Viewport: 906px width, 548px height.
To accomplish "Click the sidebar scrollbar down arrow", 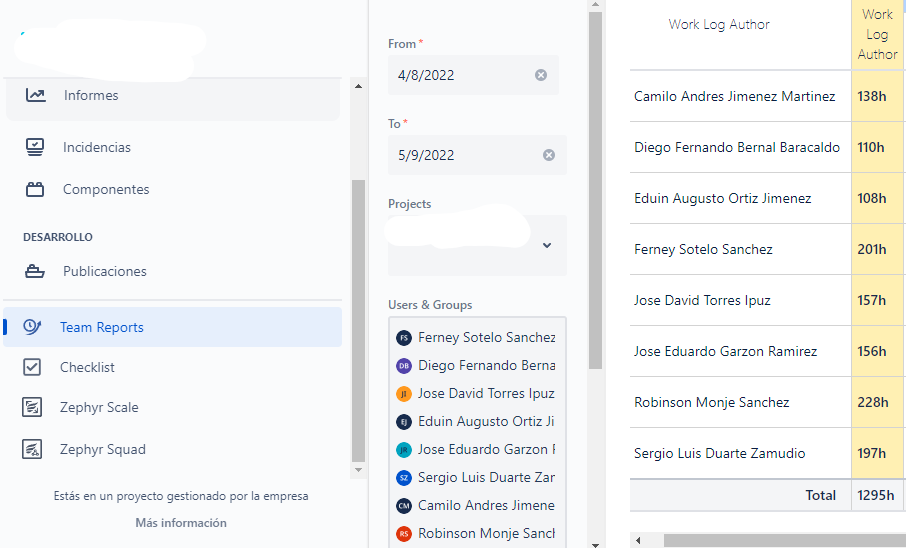I will click(358, 470).
